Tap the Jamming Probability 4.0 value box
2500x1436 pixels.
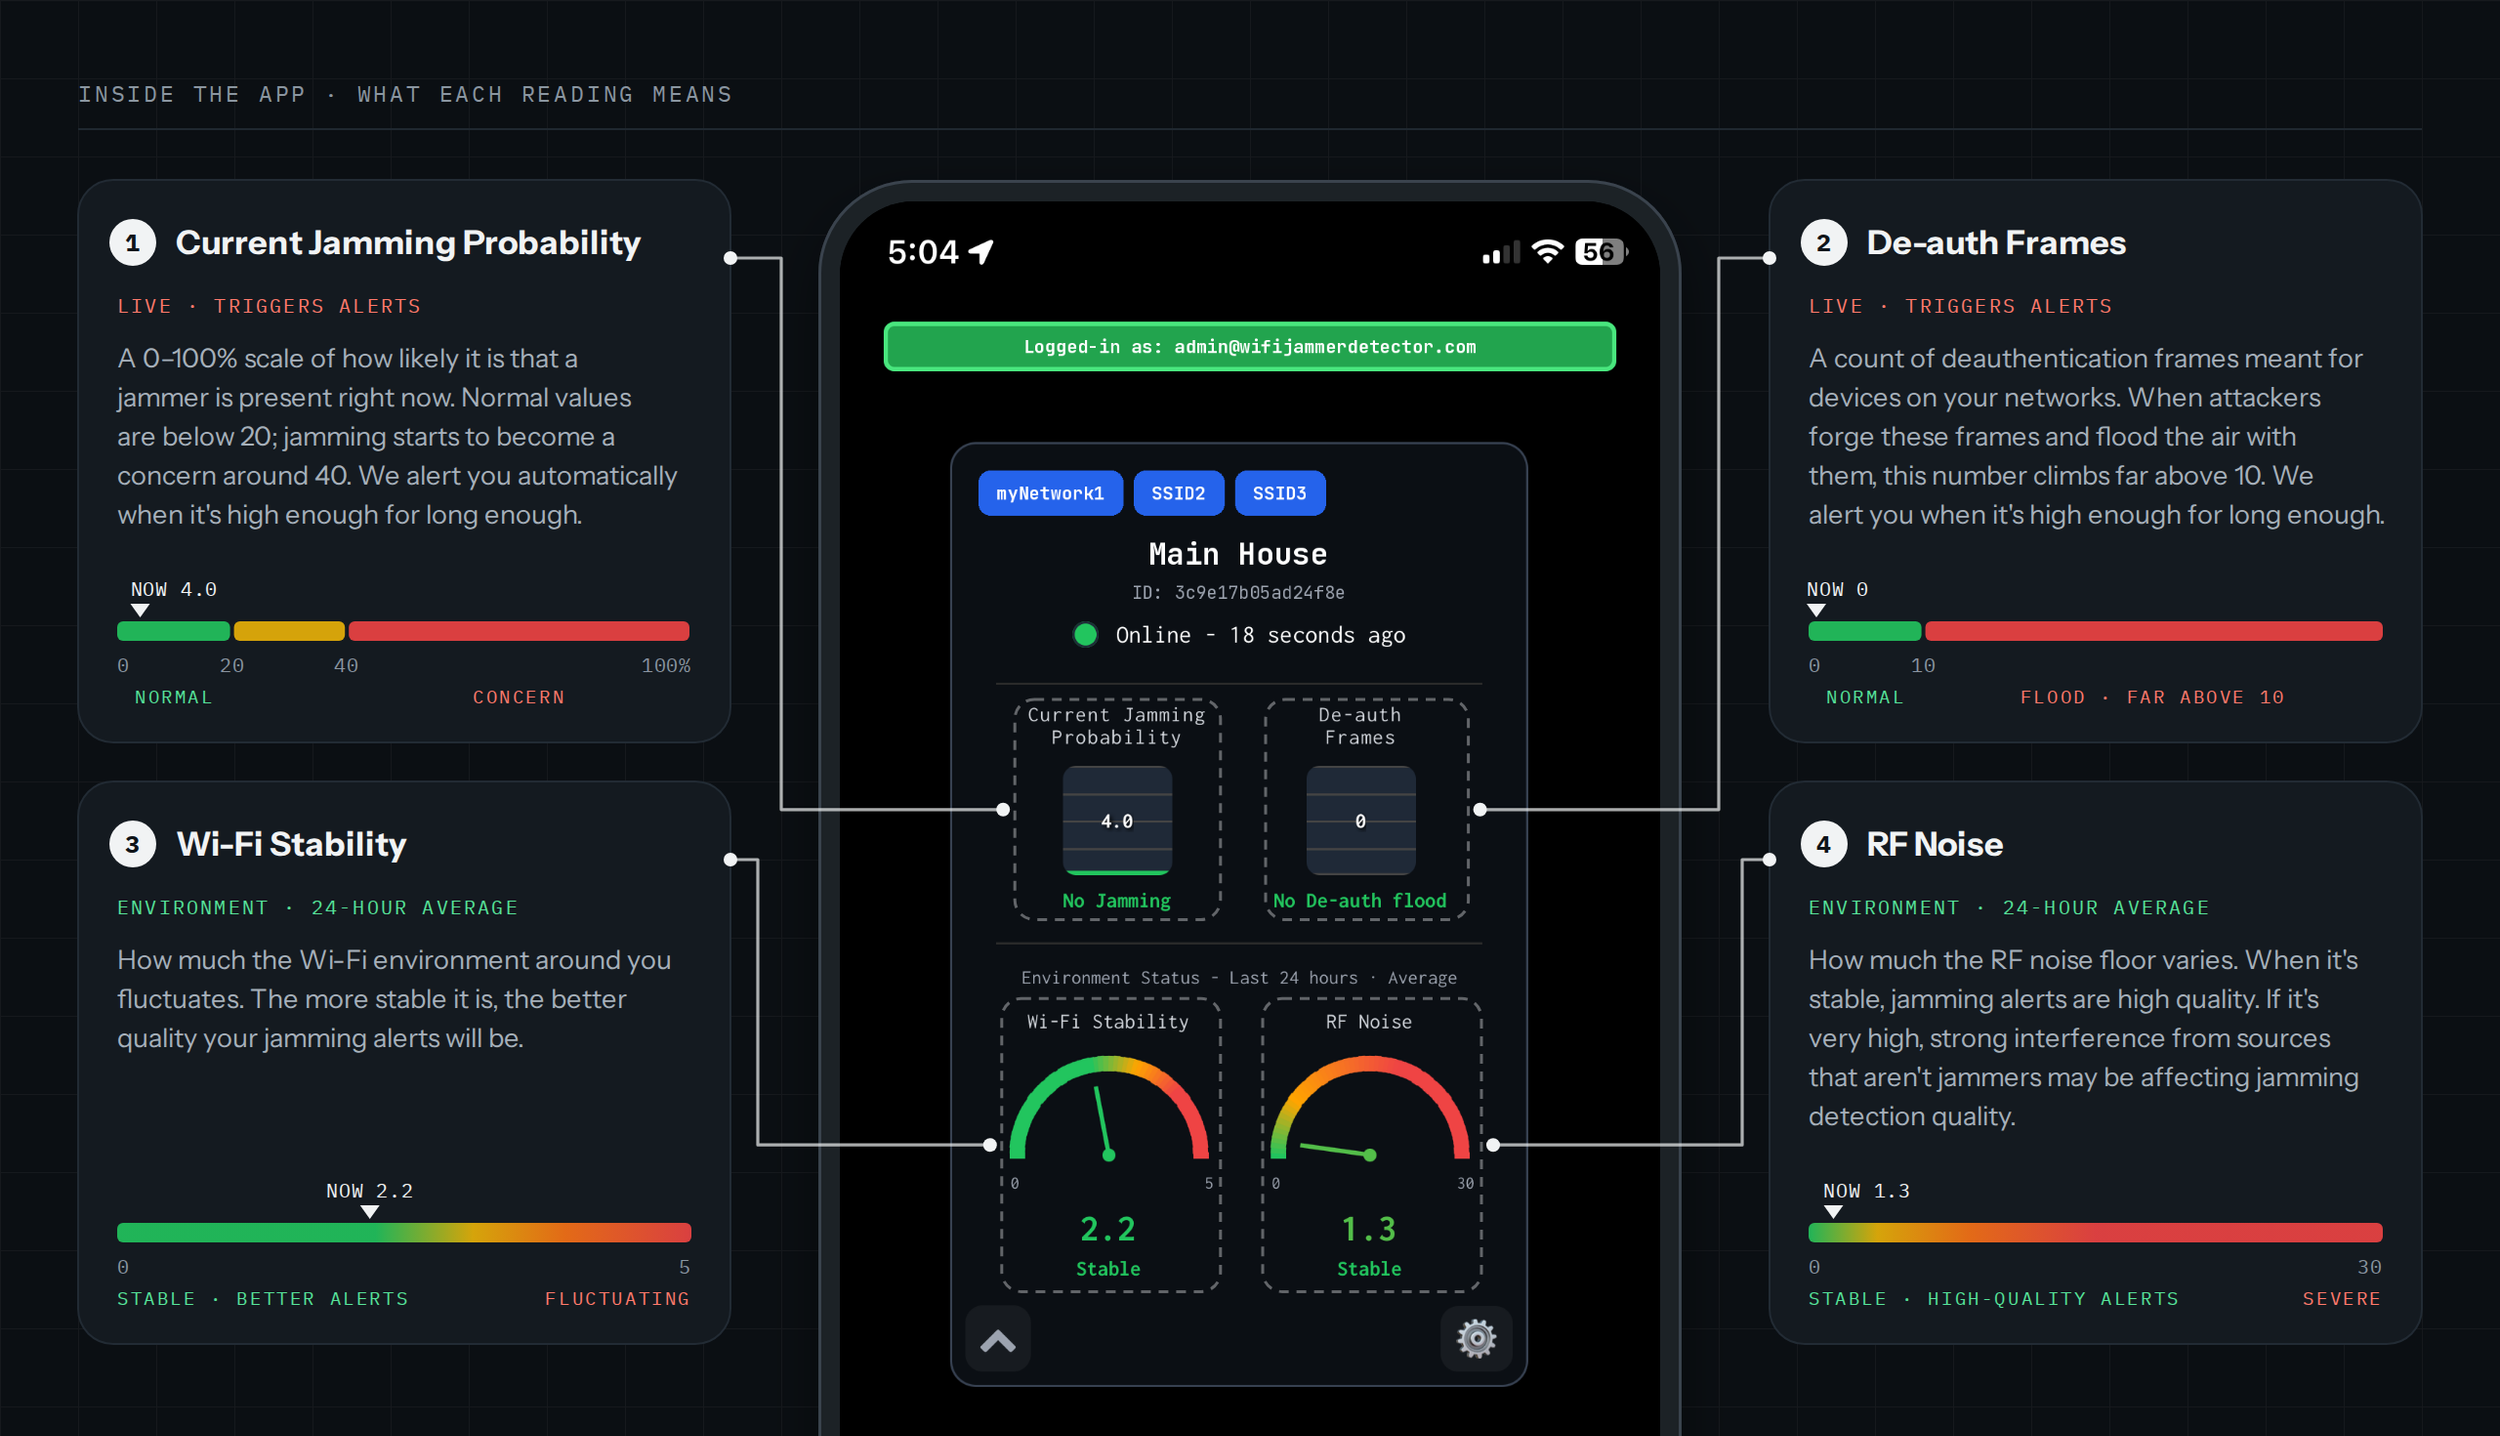pyautogui.click(x=1117, y=820)
